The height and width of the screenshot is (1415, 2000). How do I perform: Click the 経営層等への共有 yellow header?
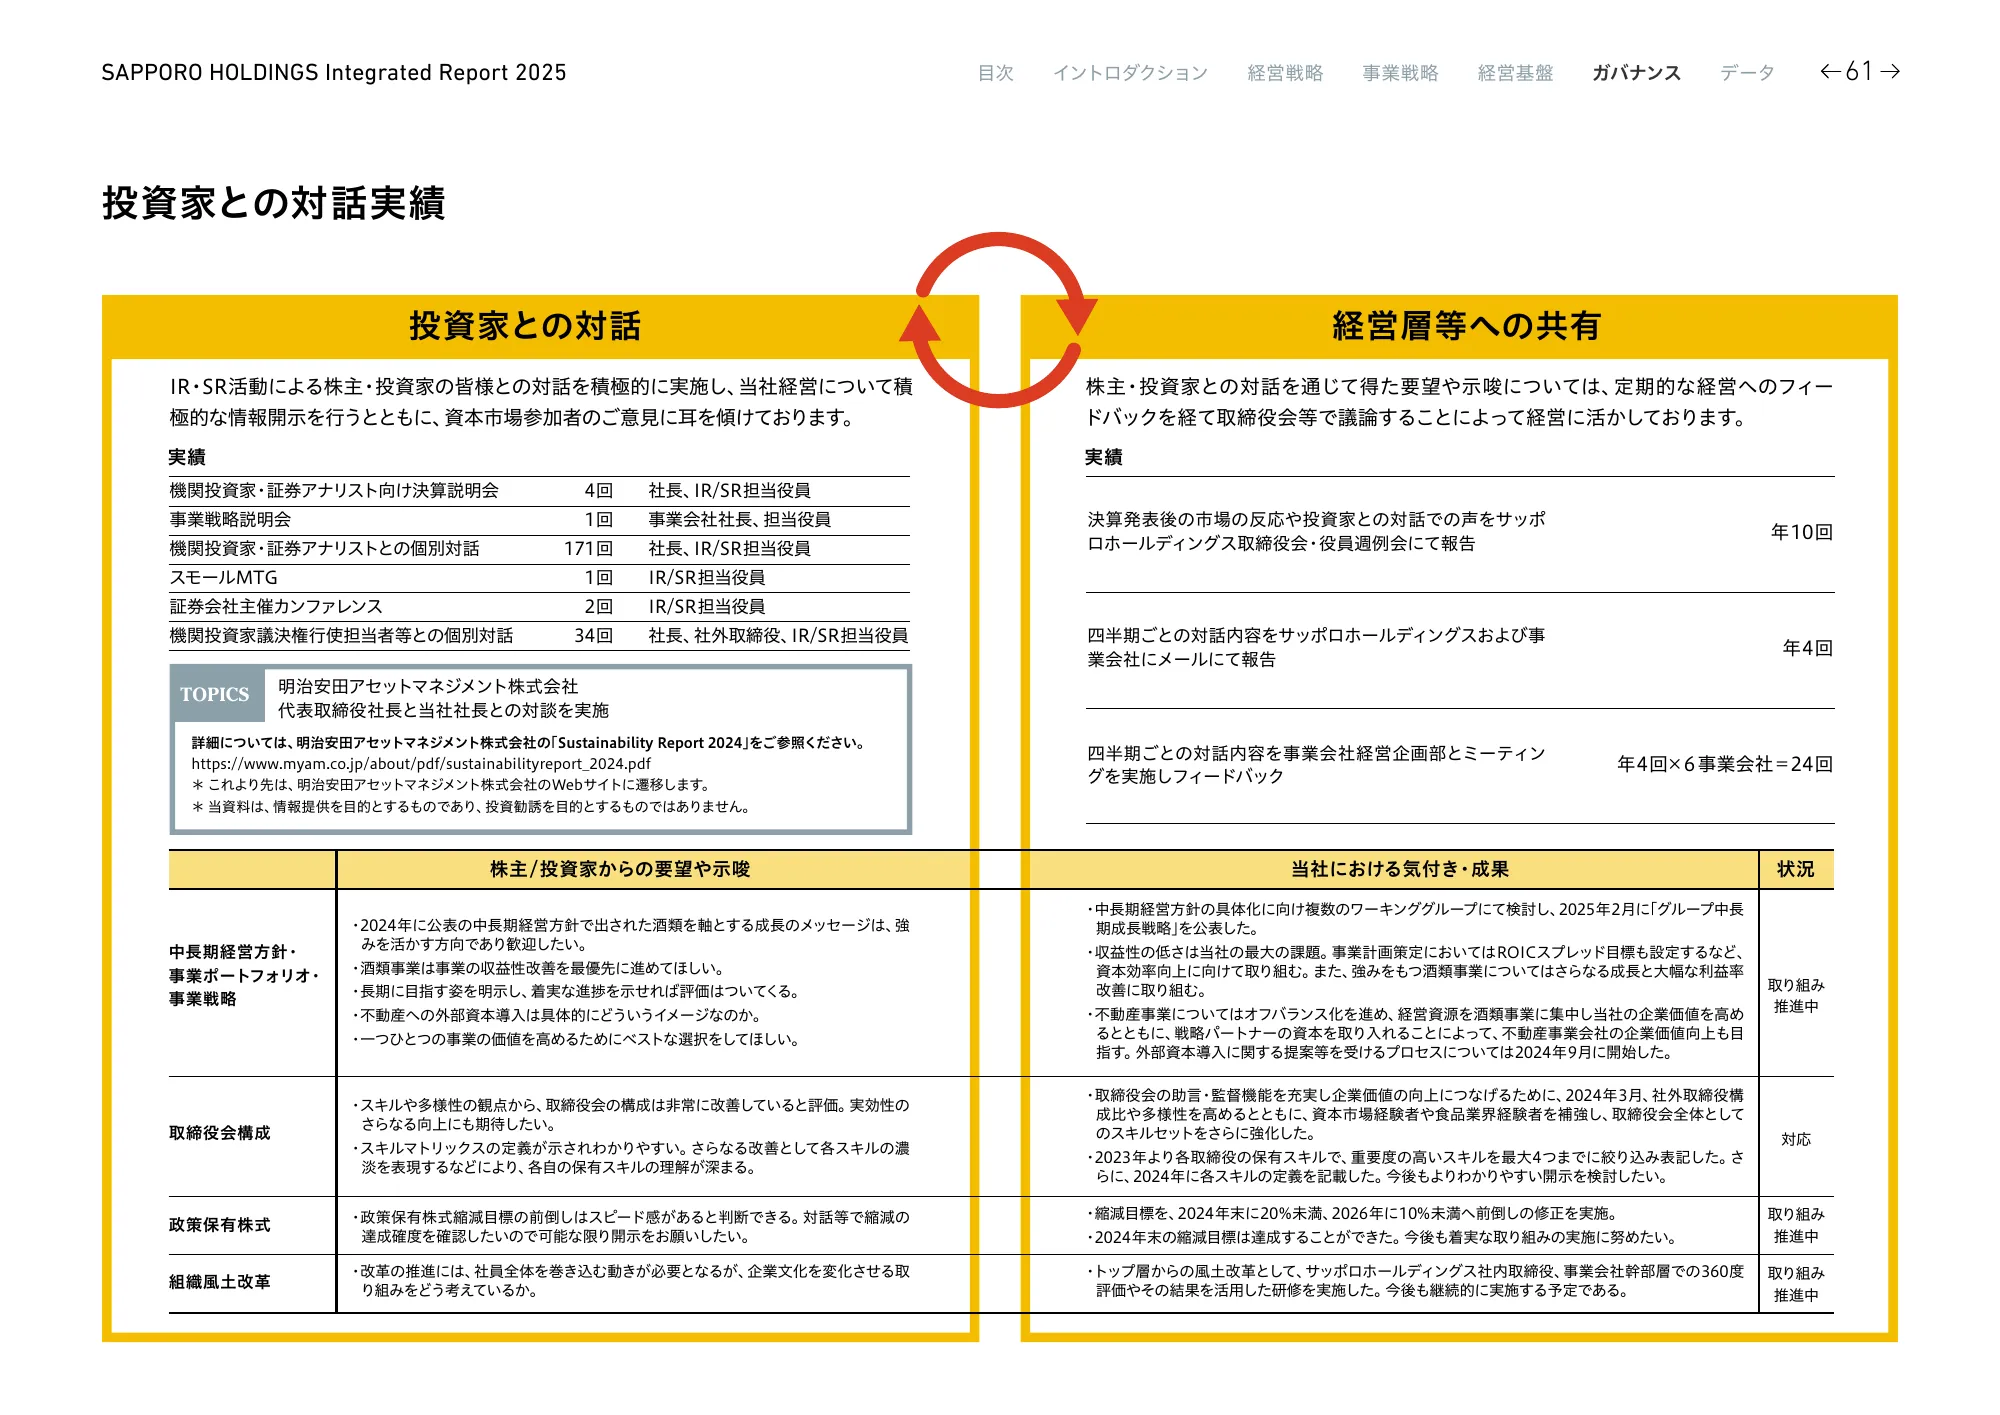[1466, 326]
